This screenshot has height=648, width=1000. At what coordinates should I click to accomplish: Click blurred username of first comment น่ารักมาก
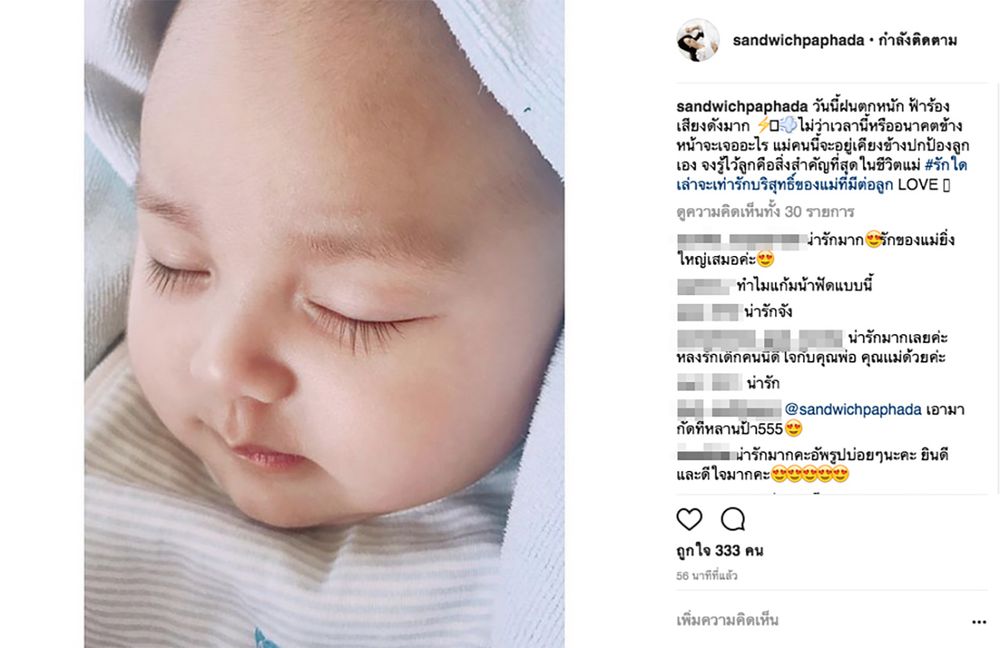tap(742, 241)
